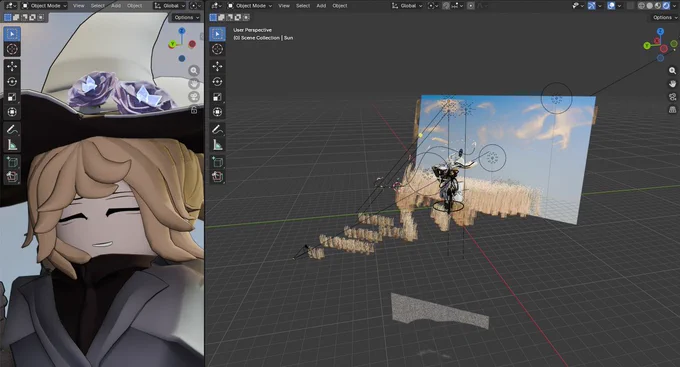Switch perspective/orthographic in right viewport
Screen dimensions: 680x367
pyautogui.click(x=672, y=110)
